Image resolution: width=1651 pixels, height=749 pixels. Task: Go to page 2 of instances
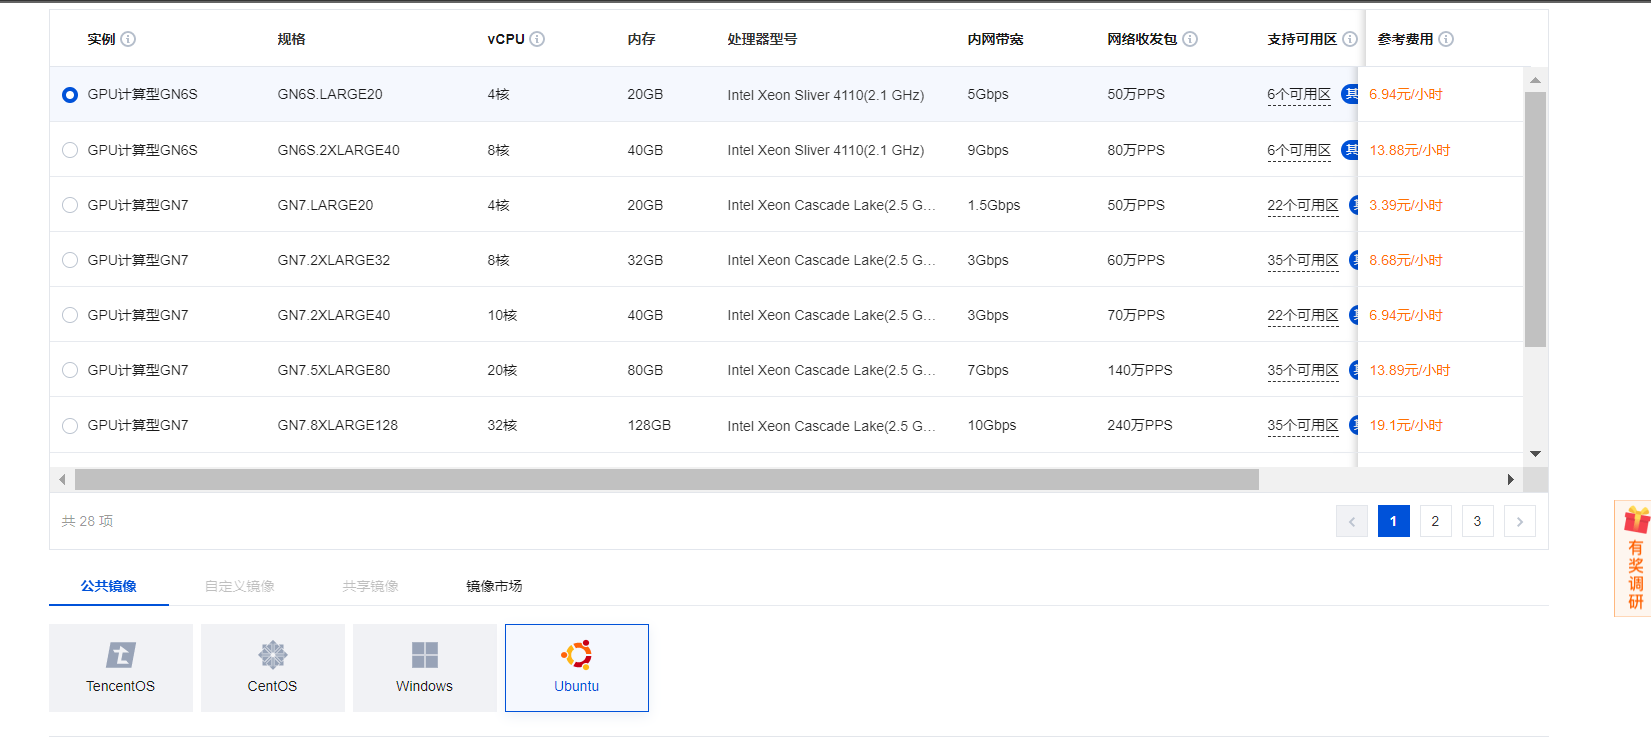(1436, 521)
